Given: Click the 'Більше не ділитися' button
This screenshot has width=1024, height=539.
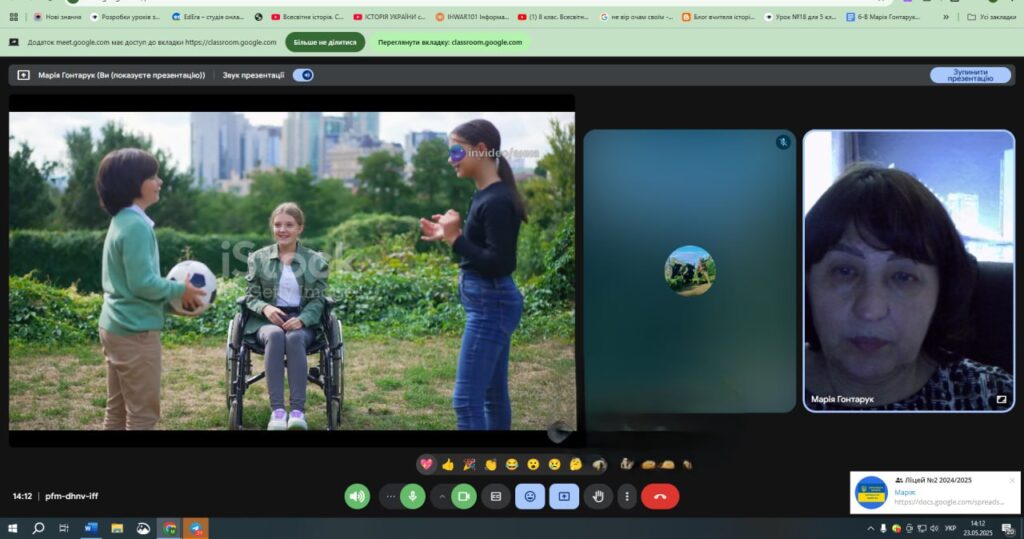Looking at the screenshot, I should (325, 42).
